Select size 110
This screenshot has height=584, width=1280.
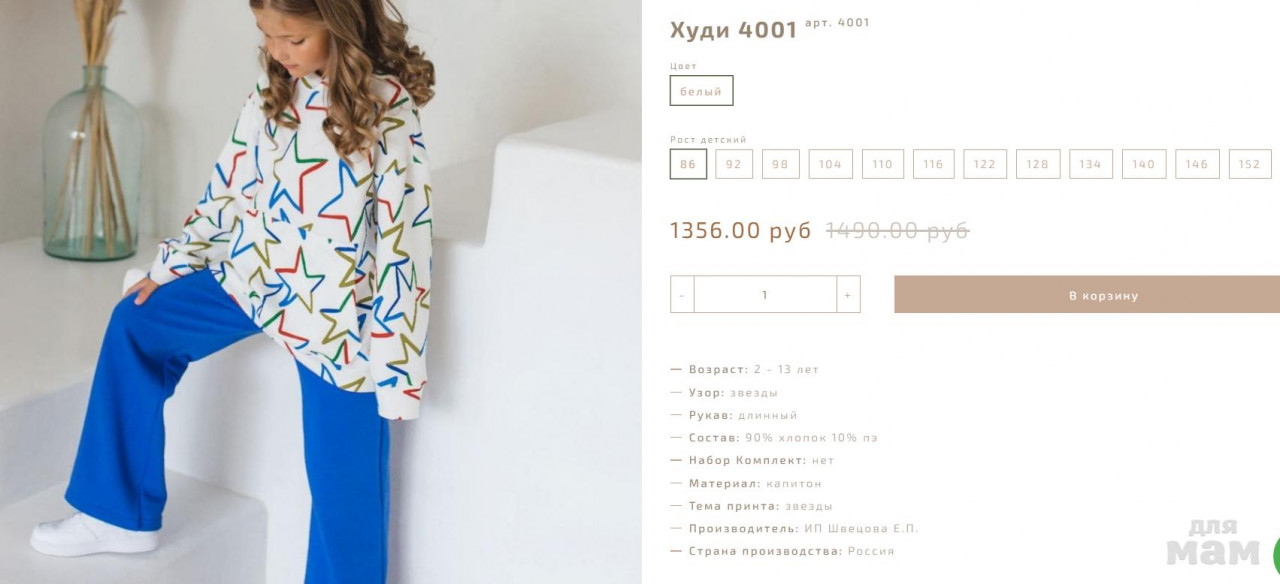tap(883, 164)
